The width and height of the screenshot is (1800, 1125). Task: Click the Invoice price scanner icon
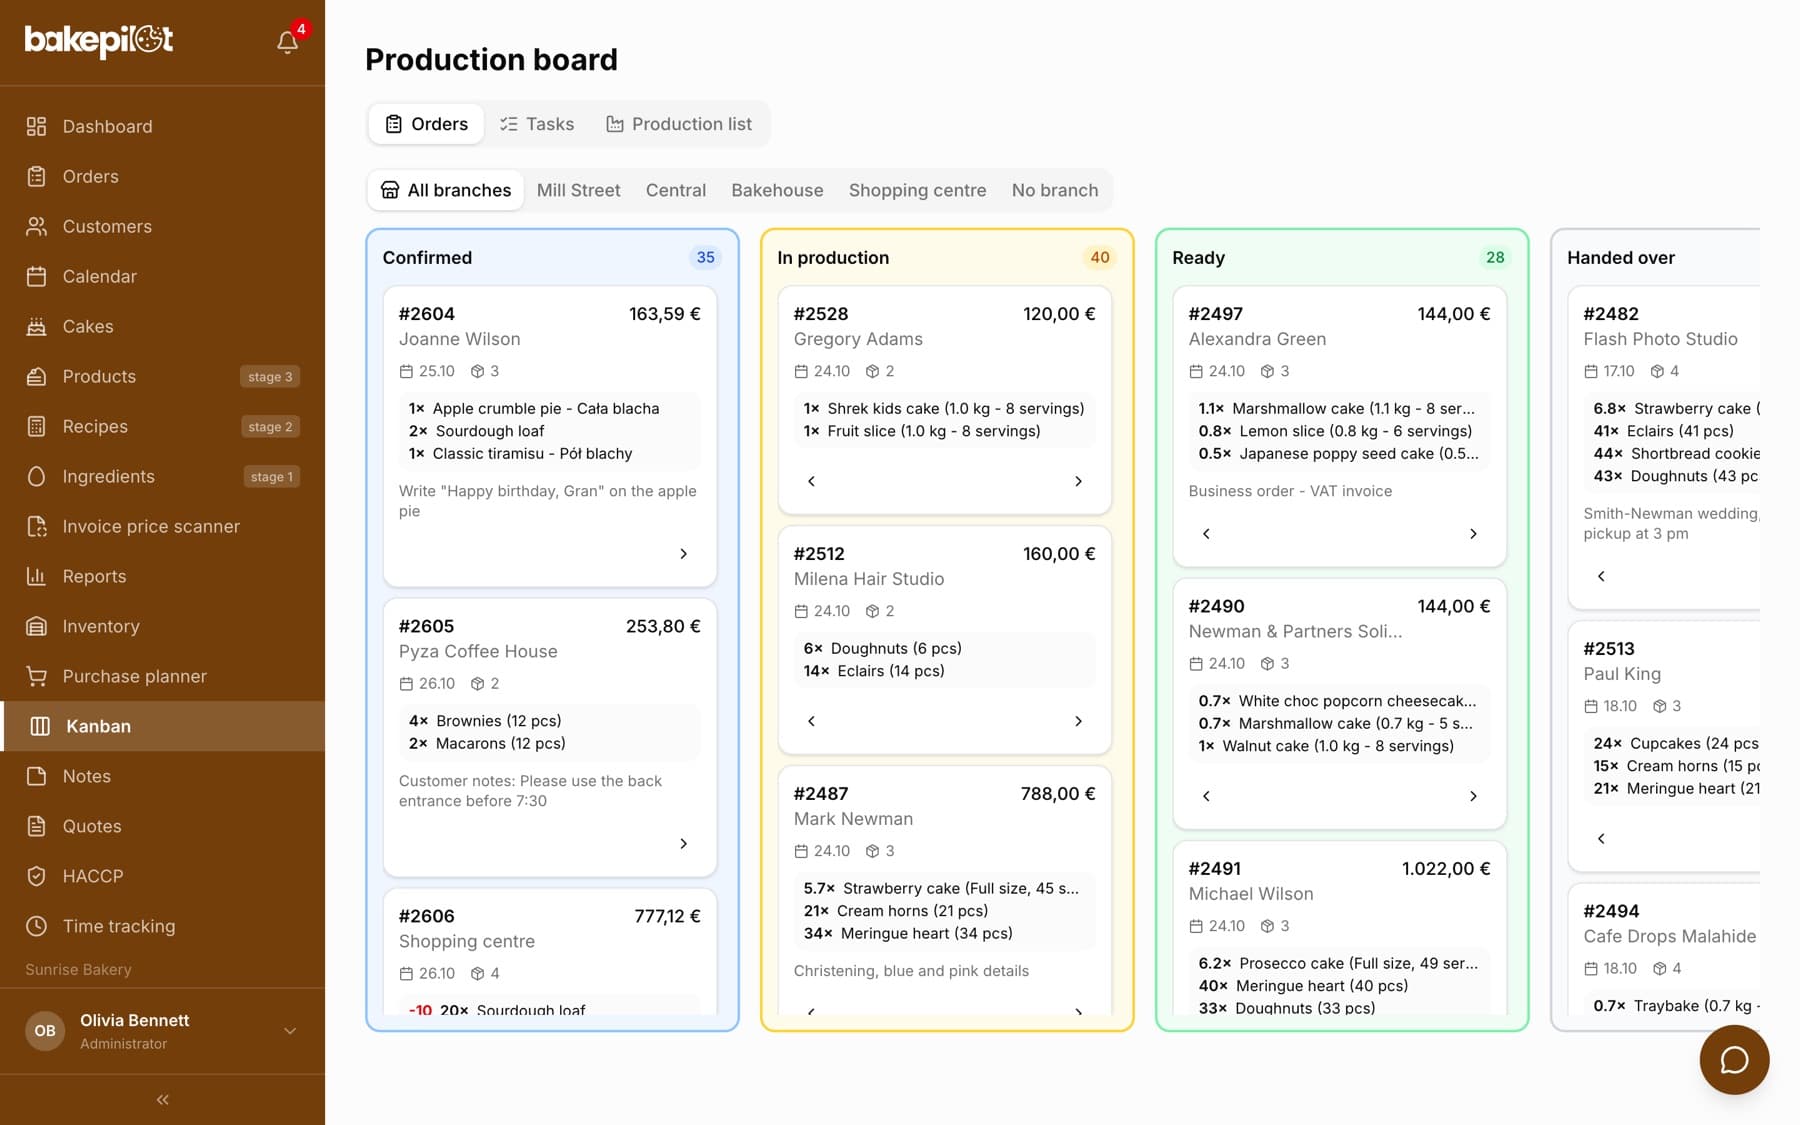(37, 526)
